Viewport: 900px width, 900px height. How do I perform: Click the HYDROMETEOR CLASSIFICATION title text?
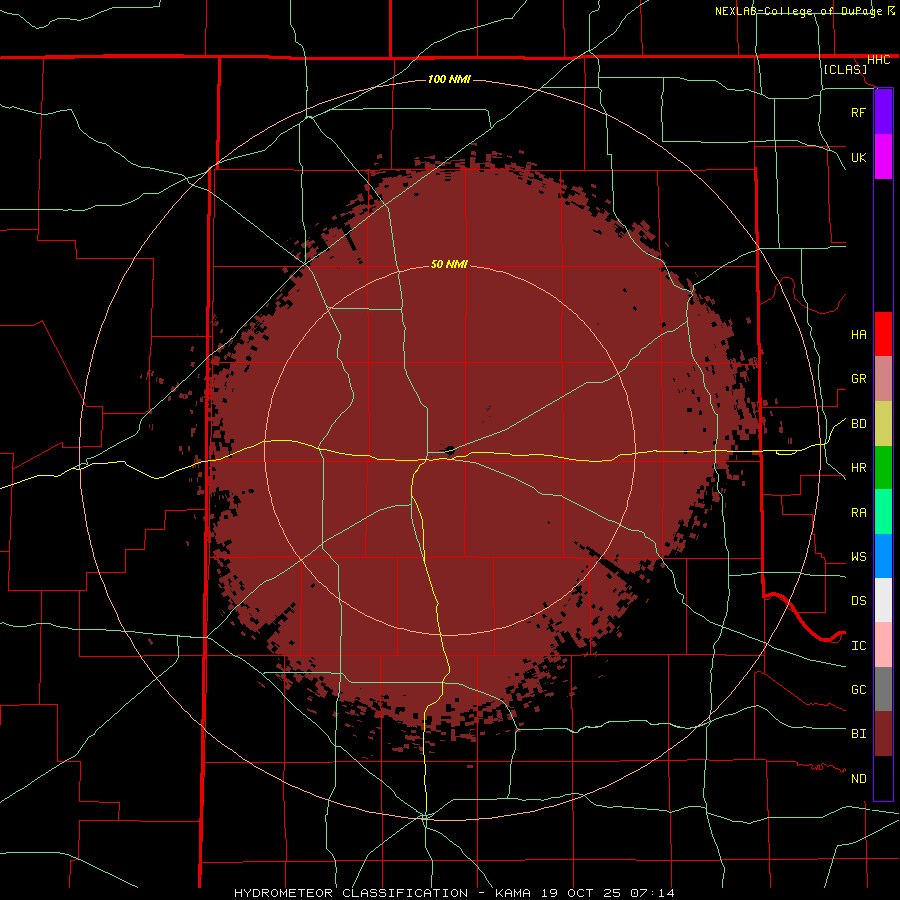tap(351, 893)
